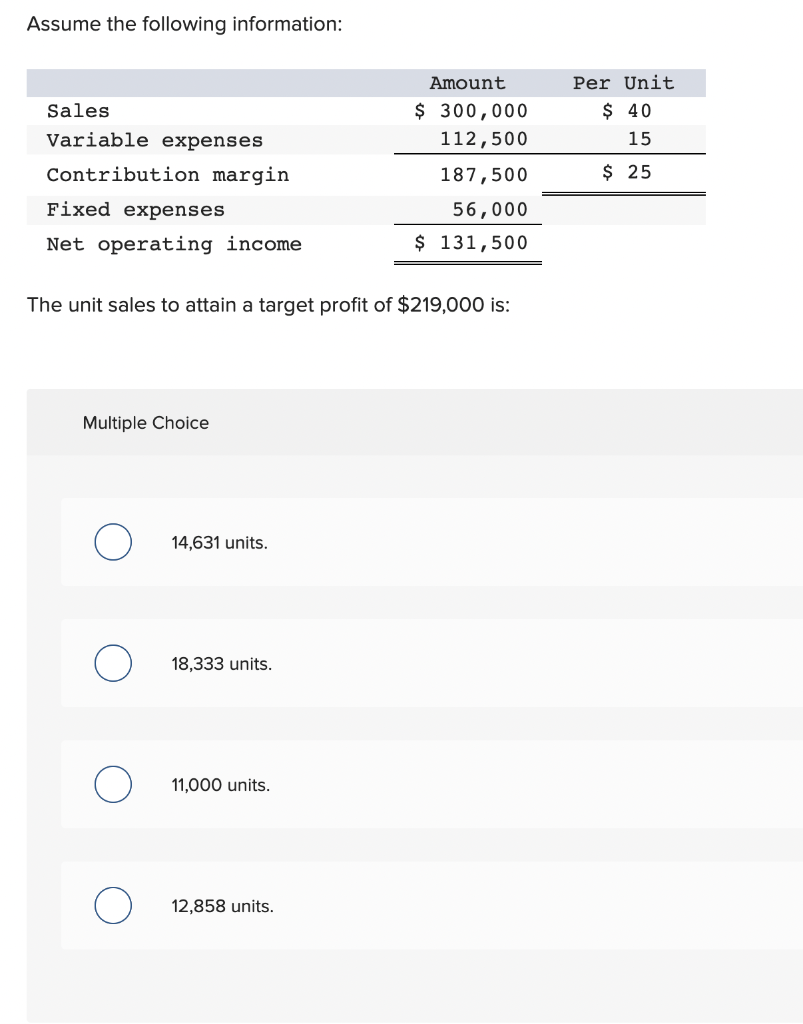Click the '12,858 units.' answer text
This screenshot has width=803, height=1024.
[222, 906]
